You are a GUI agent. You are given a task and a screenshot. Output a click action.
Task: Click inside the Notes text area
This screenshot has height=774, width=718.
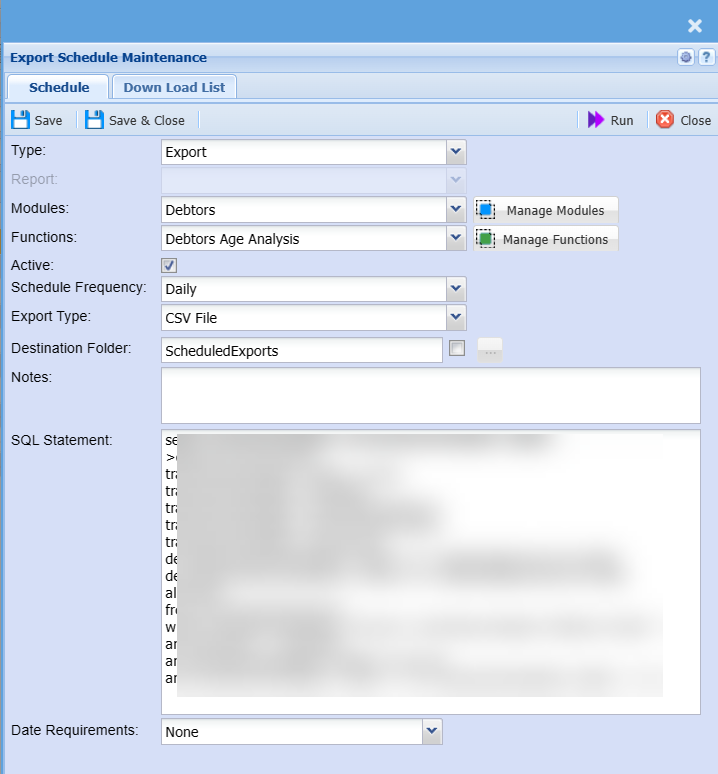[x=430, y=395]
